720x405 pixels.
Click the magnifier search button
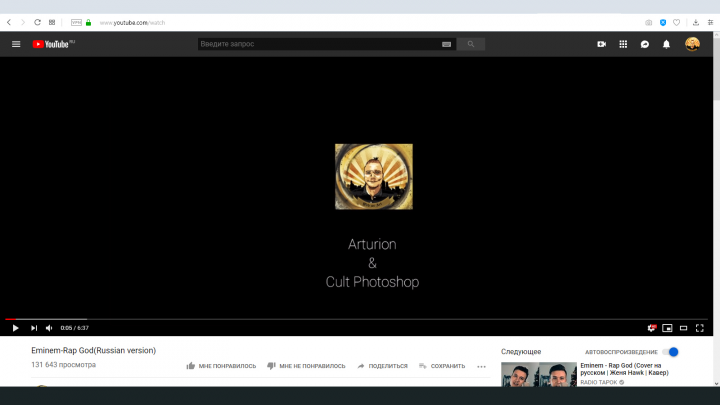tap(471, 44)
